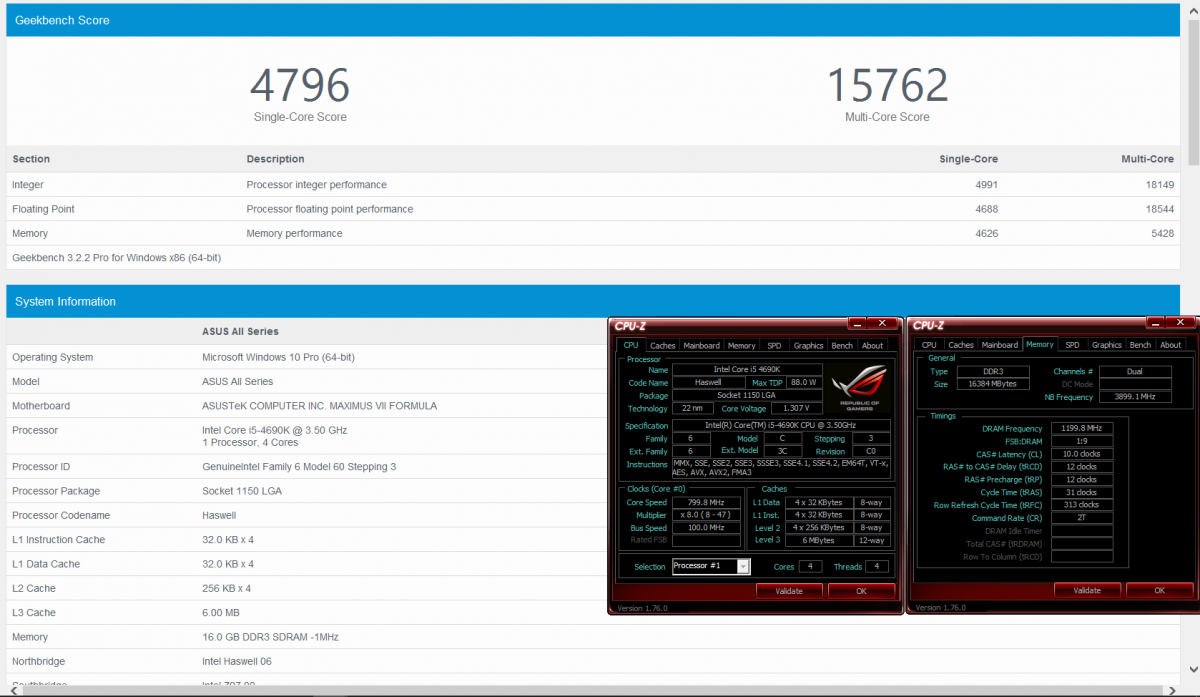Open Graphics tab in CPU-Z window showing Timings

click(x=1106, y=345)
